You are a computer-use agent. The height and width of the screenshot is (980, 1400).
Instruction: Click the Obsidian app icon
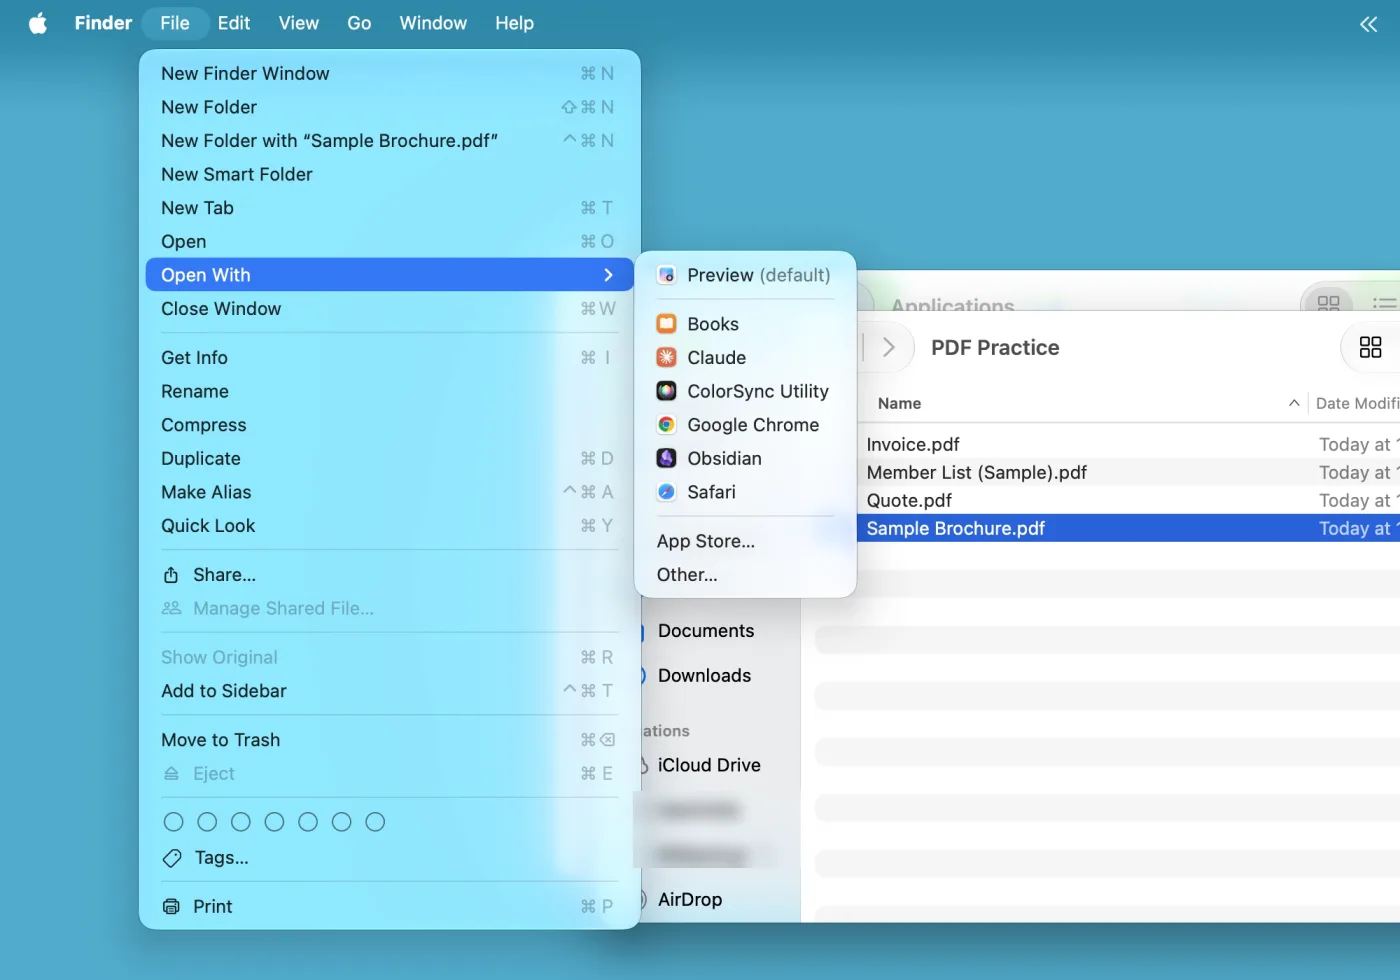coord(666,458)
